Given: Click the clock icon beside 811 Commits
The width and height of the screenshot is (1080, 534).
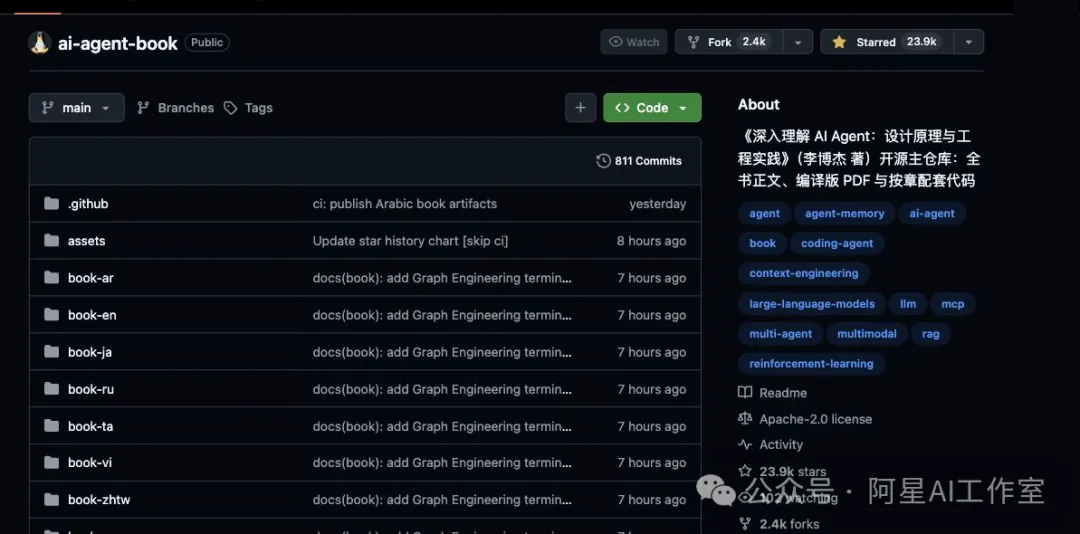Looking at the screenshot, I should [x=603, y=161].
